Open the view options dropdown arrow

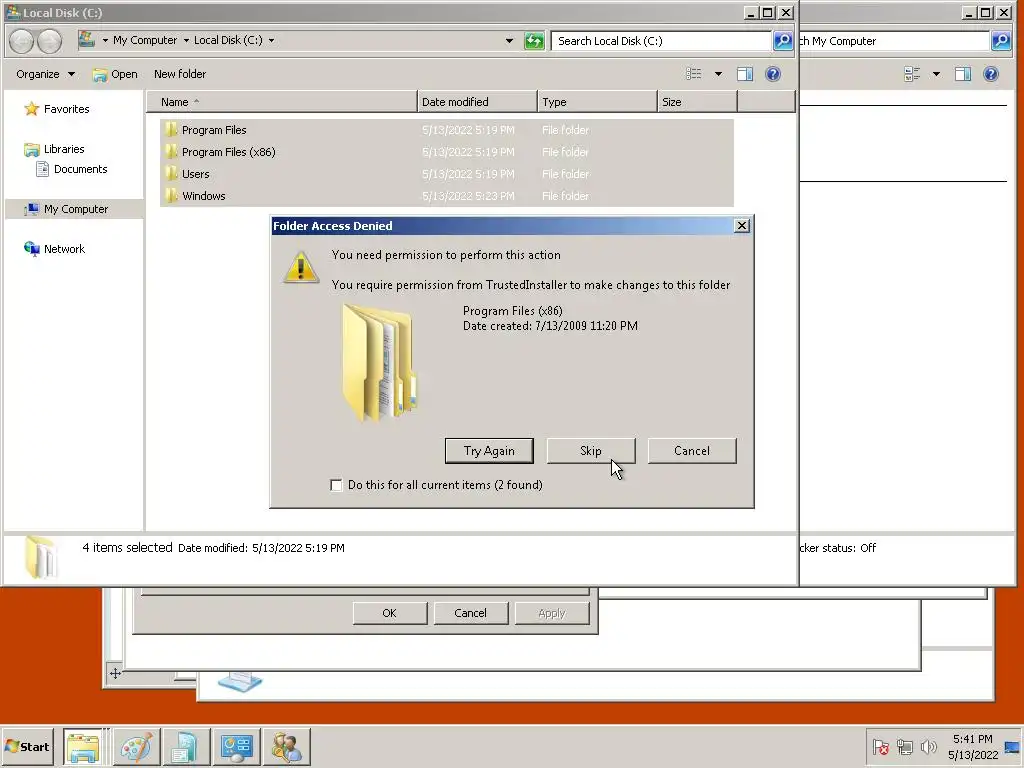pos(718,74)
